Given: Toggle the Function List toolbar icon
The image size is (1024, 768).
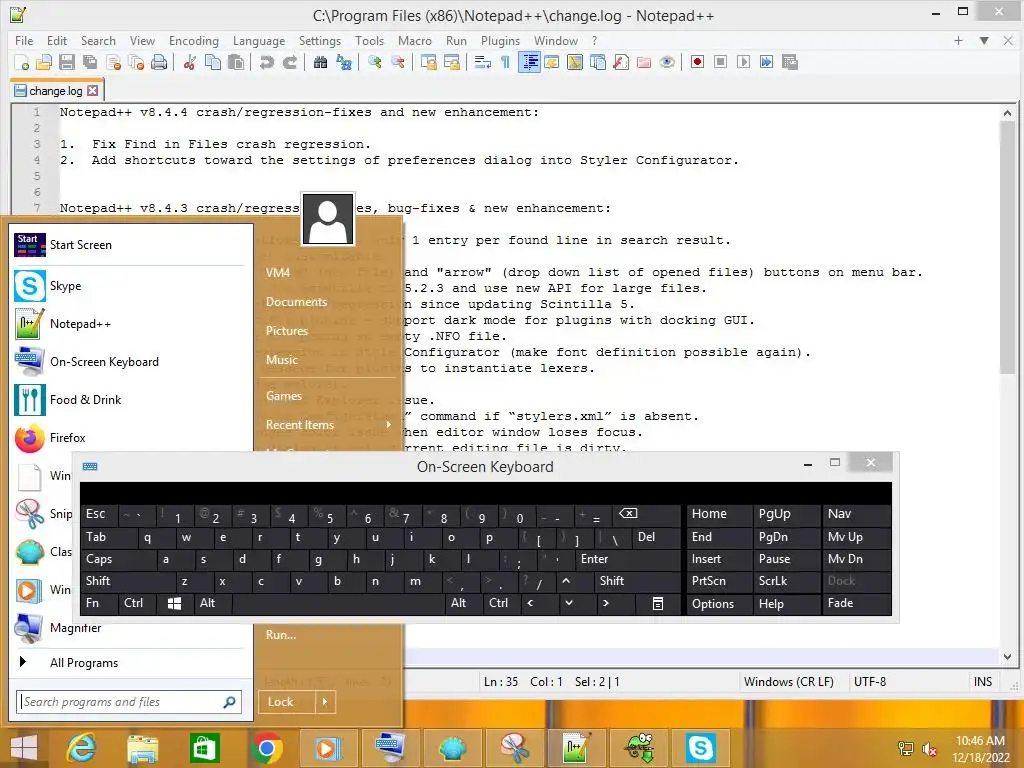Looking at the screenshot, I should 621,63.
